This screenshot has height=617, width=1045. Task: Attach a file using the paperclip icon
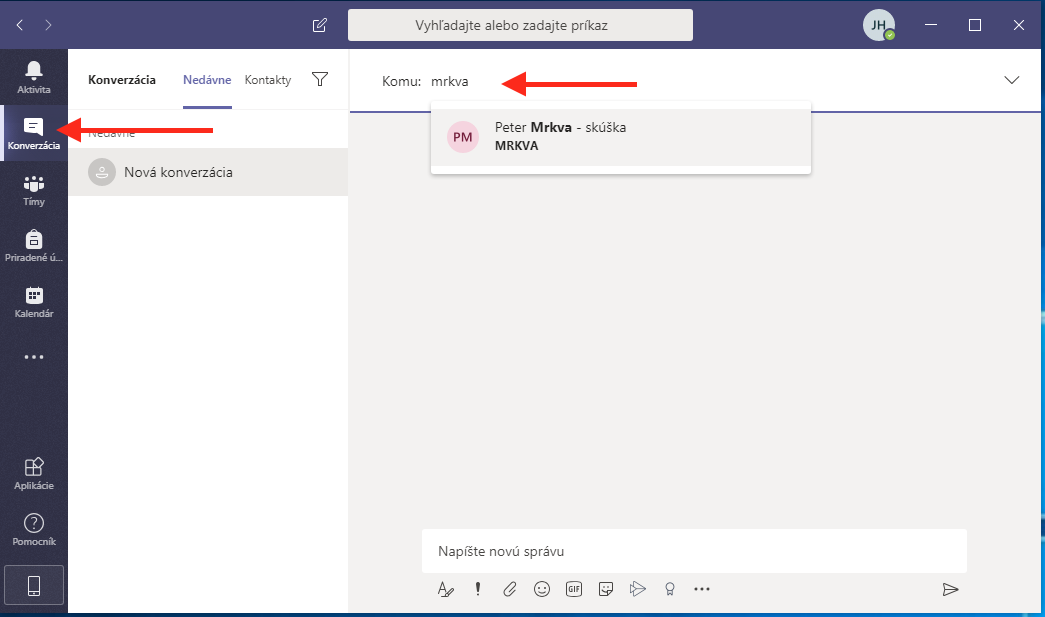click(x=510, y=589)
